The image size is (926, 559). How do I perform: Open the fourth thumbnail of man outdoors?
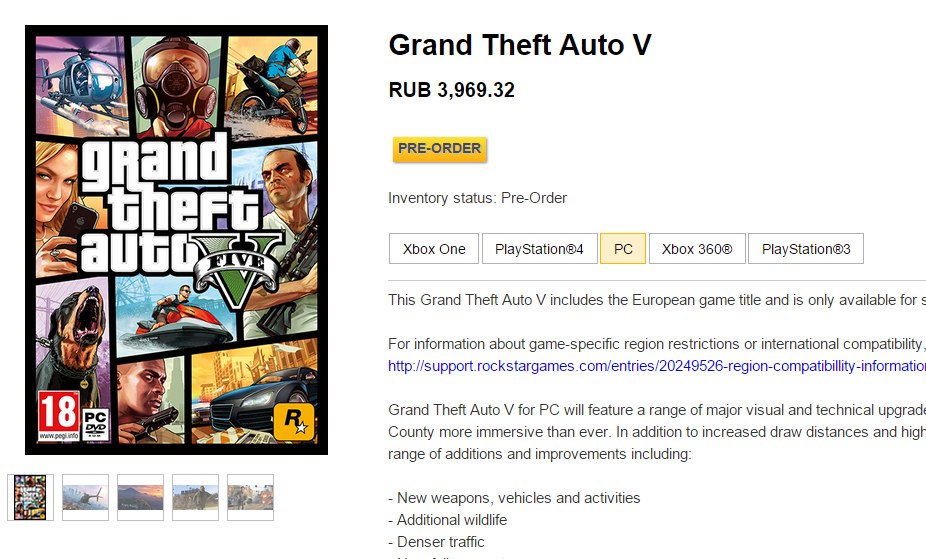click(195, 497)
